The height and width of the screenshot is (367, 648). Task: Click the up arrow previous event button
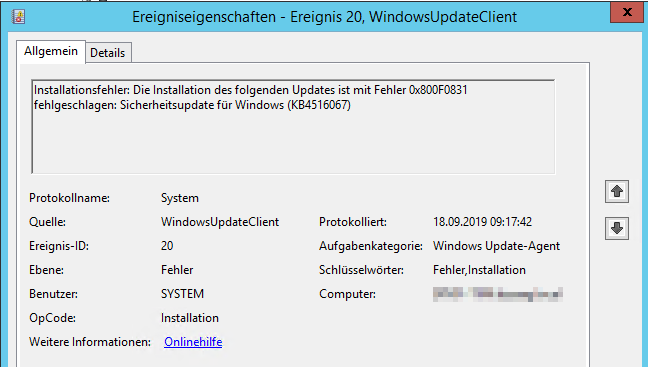[x=617, y=191]
